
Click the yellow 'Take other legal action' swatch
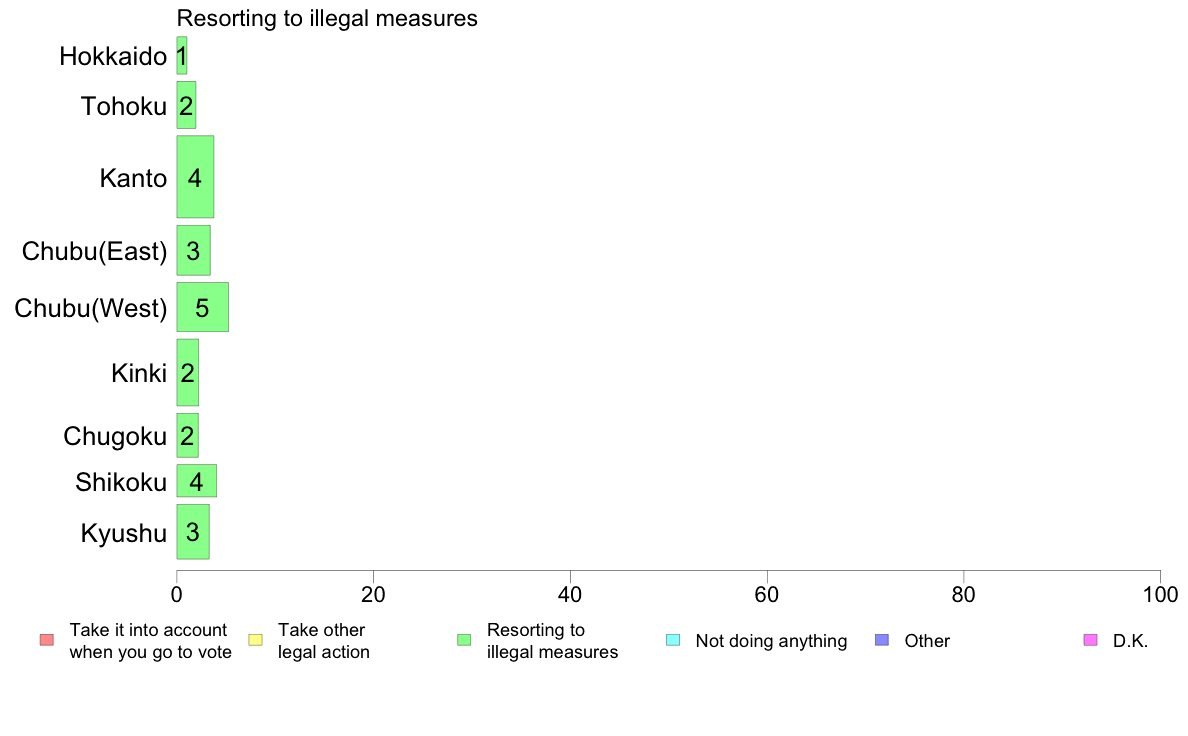[x=255, y=640]
